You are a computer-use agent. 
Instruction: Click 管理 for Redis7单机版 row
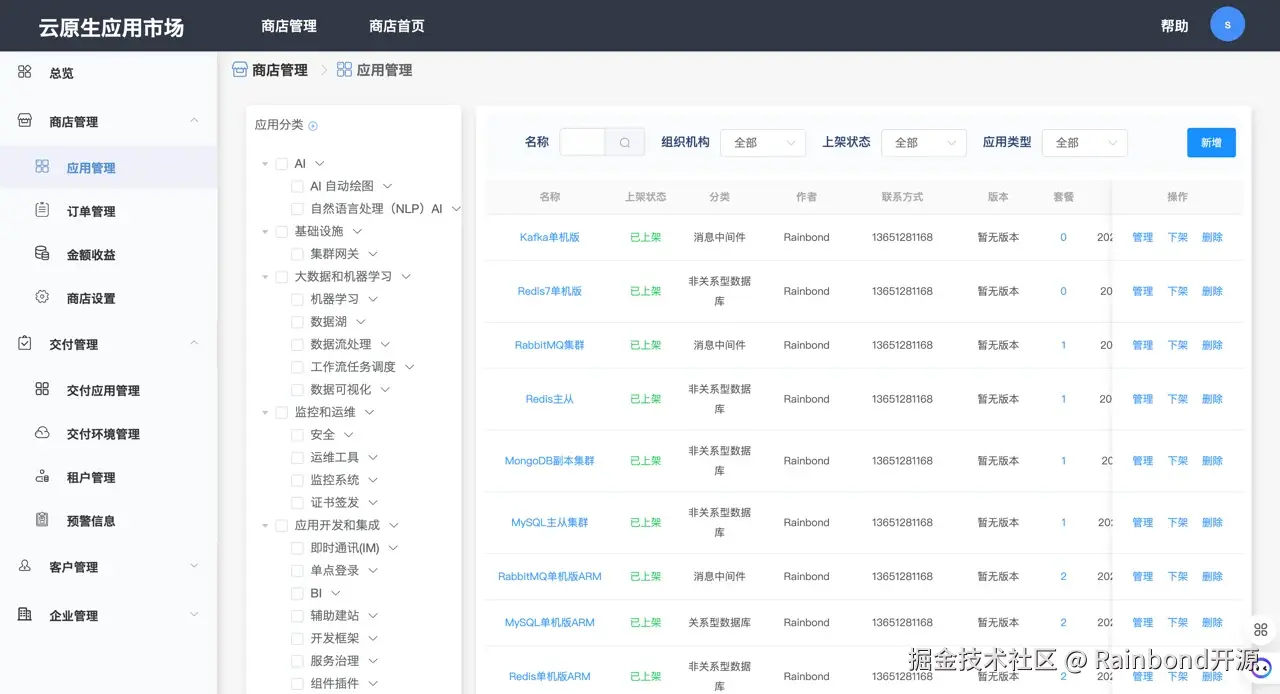coord(1143,292)
